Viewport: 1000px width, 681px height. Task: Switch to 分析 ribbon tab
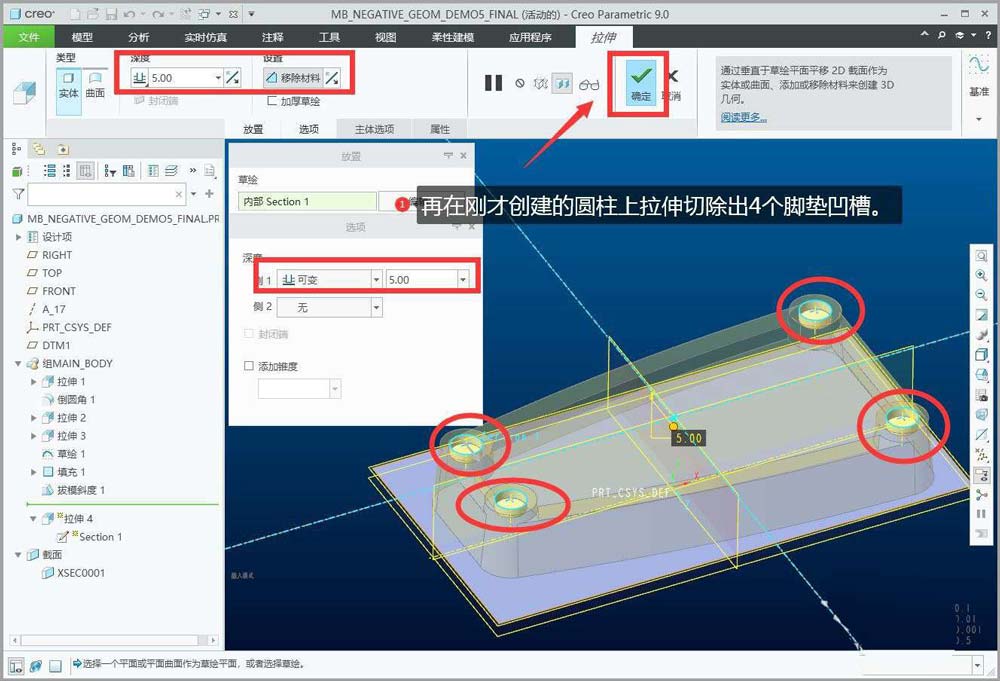click(x=138, y=37)
